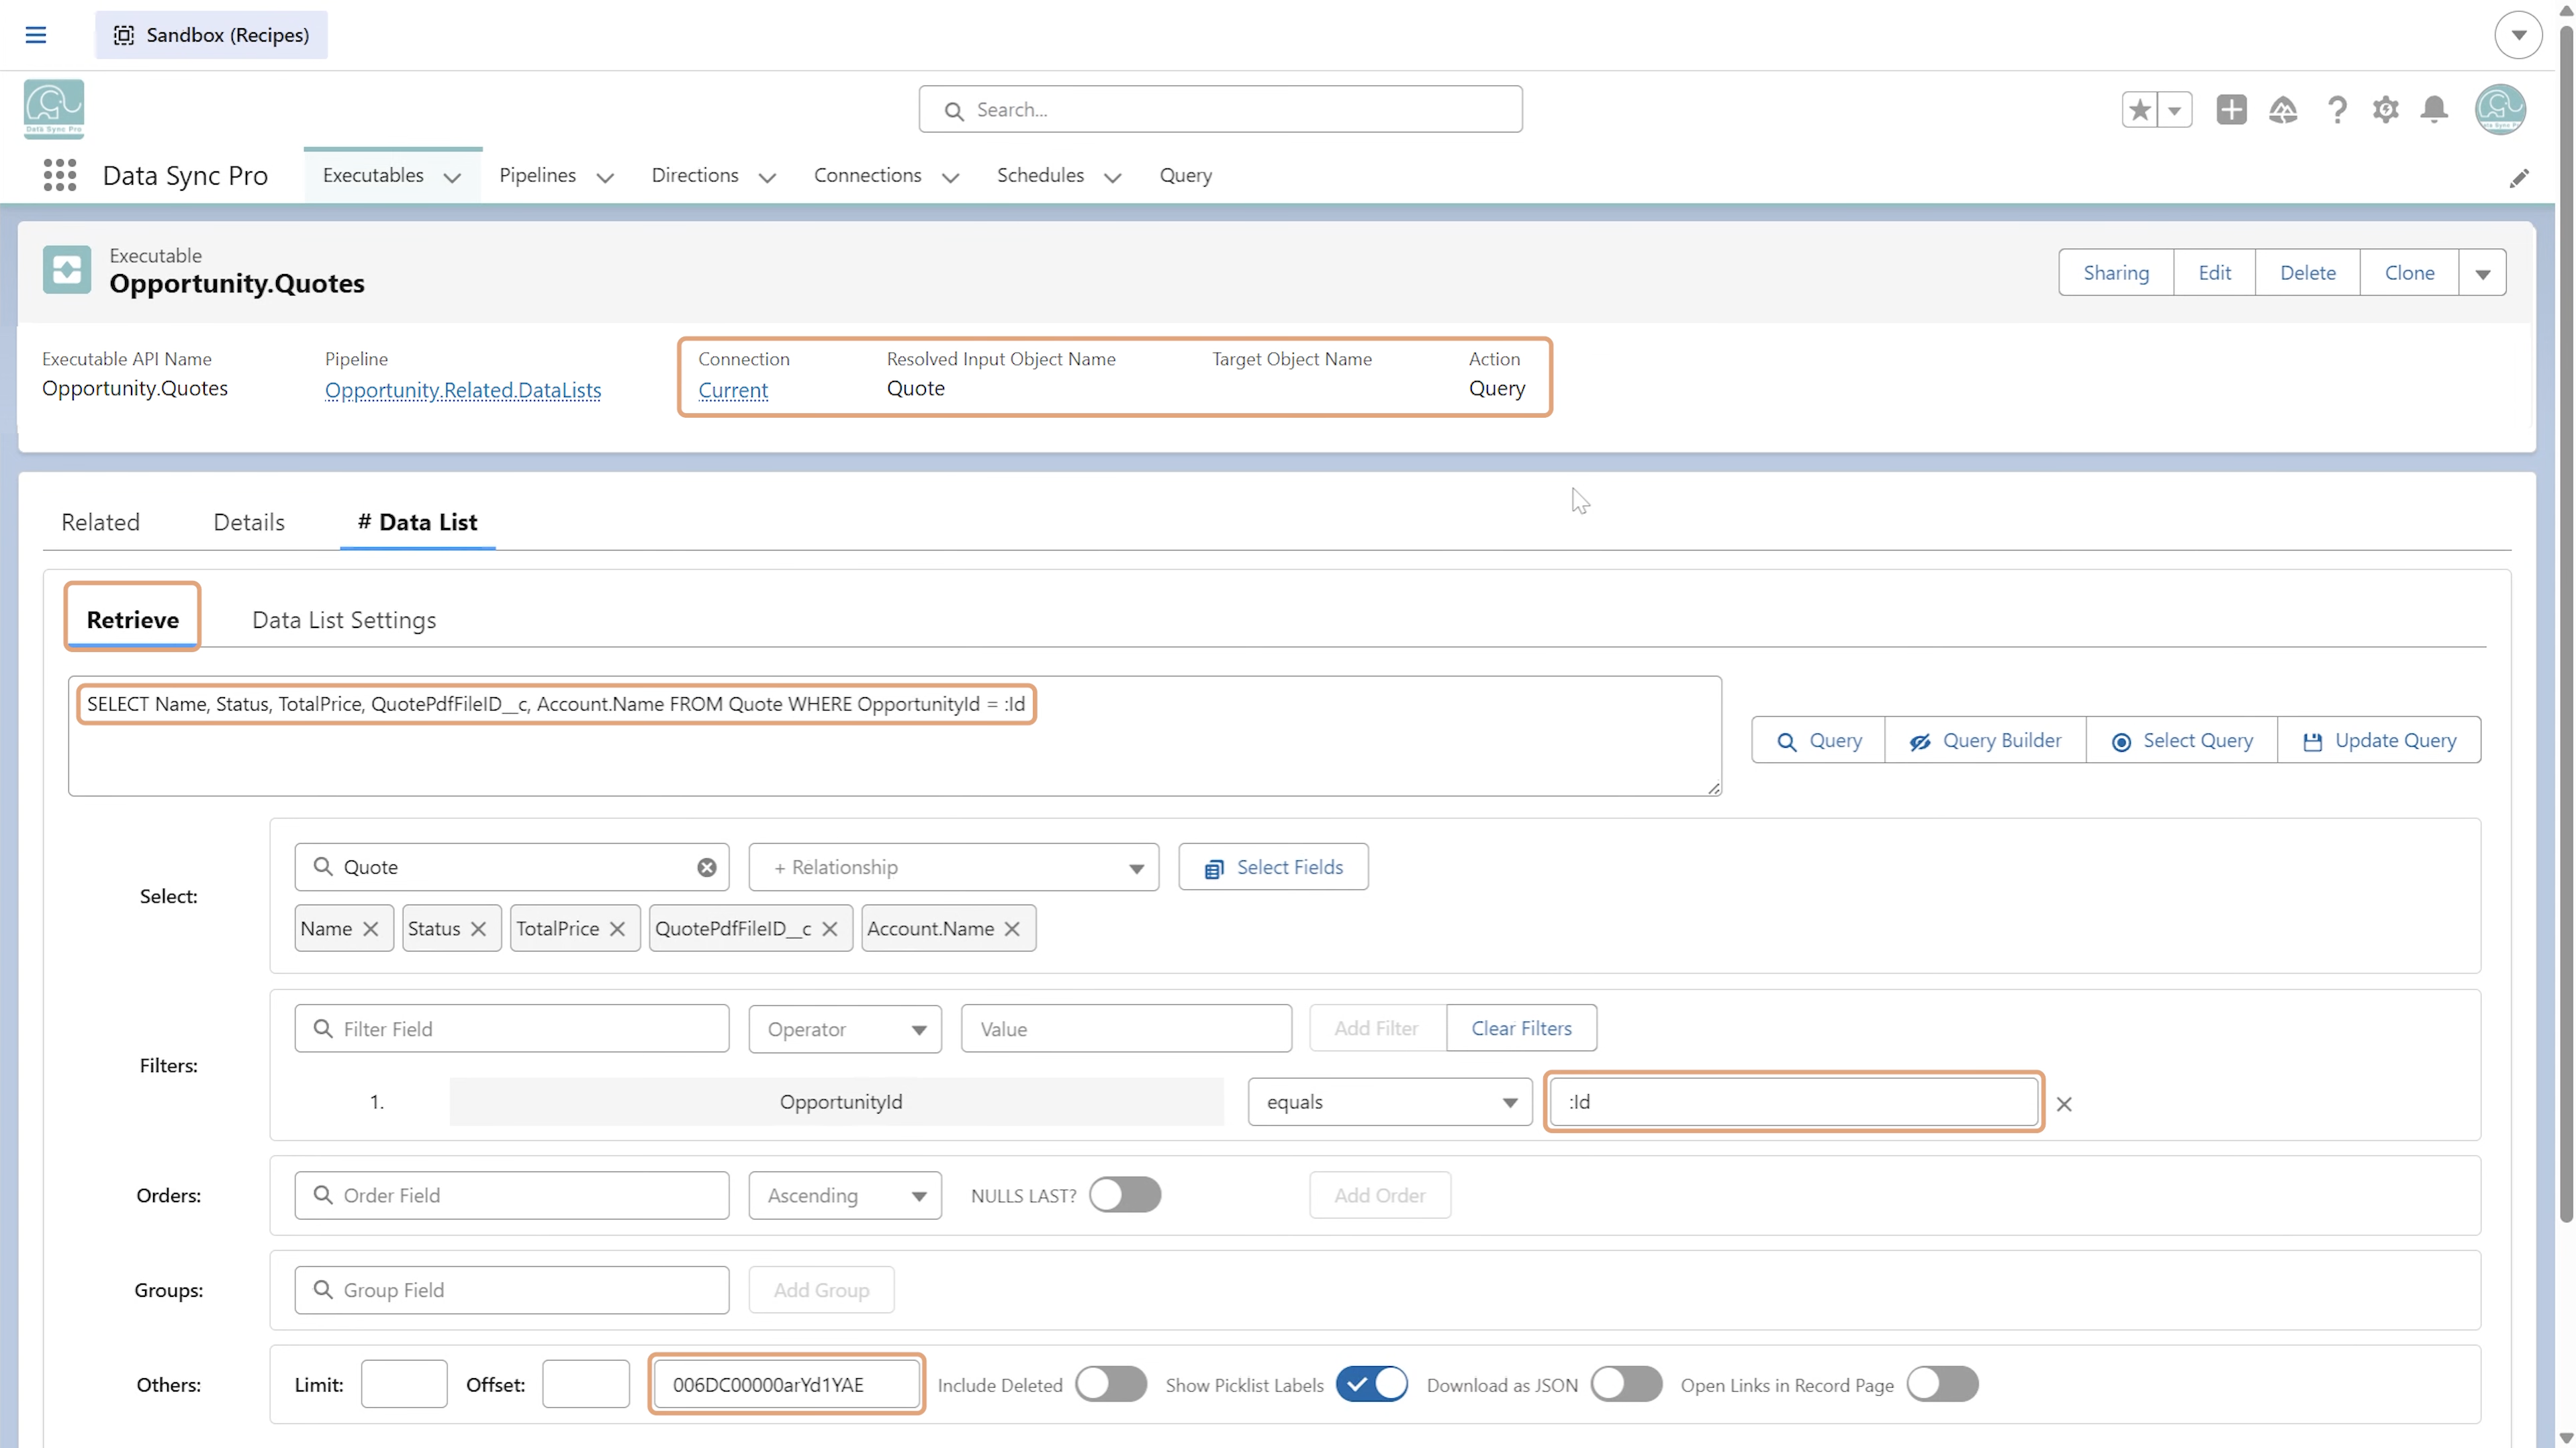The width and height of the screenshot is (2576, 1448).
Task: Switch to the Data List Settings tab
Action: [x=344, y=620]
